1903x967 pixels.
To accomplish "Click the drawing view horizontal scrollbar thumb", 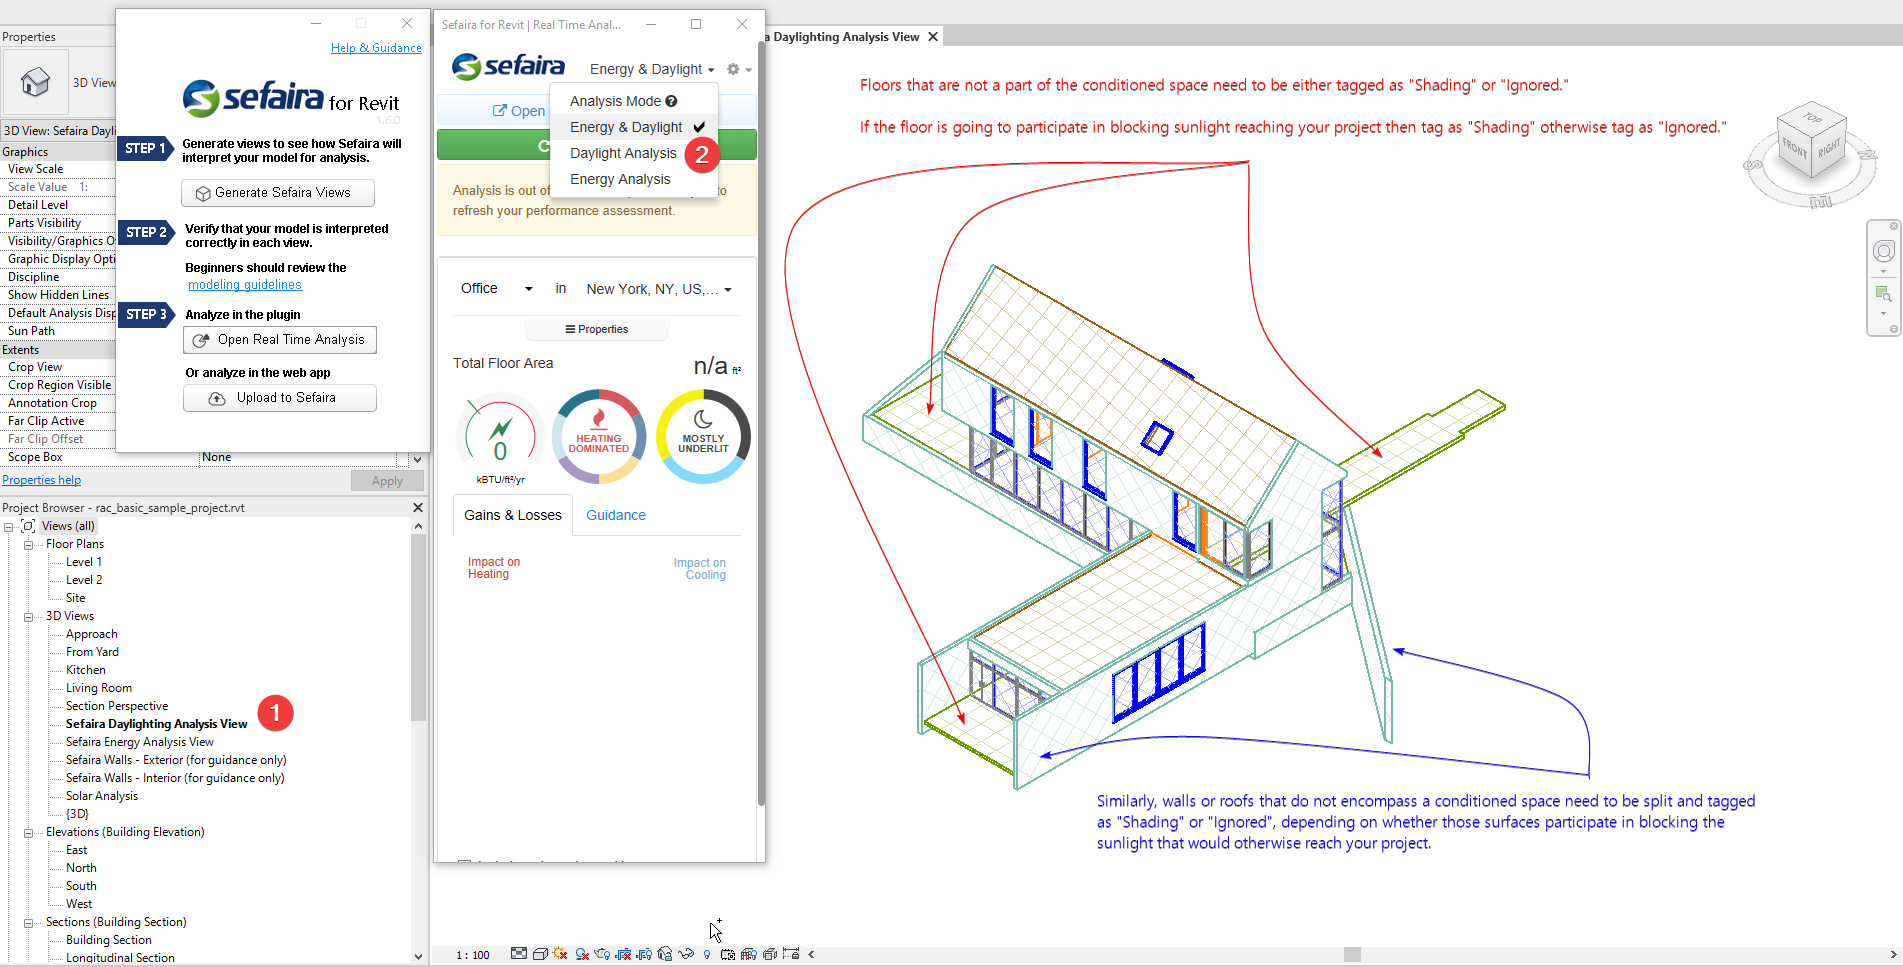I will (1352, 954).
